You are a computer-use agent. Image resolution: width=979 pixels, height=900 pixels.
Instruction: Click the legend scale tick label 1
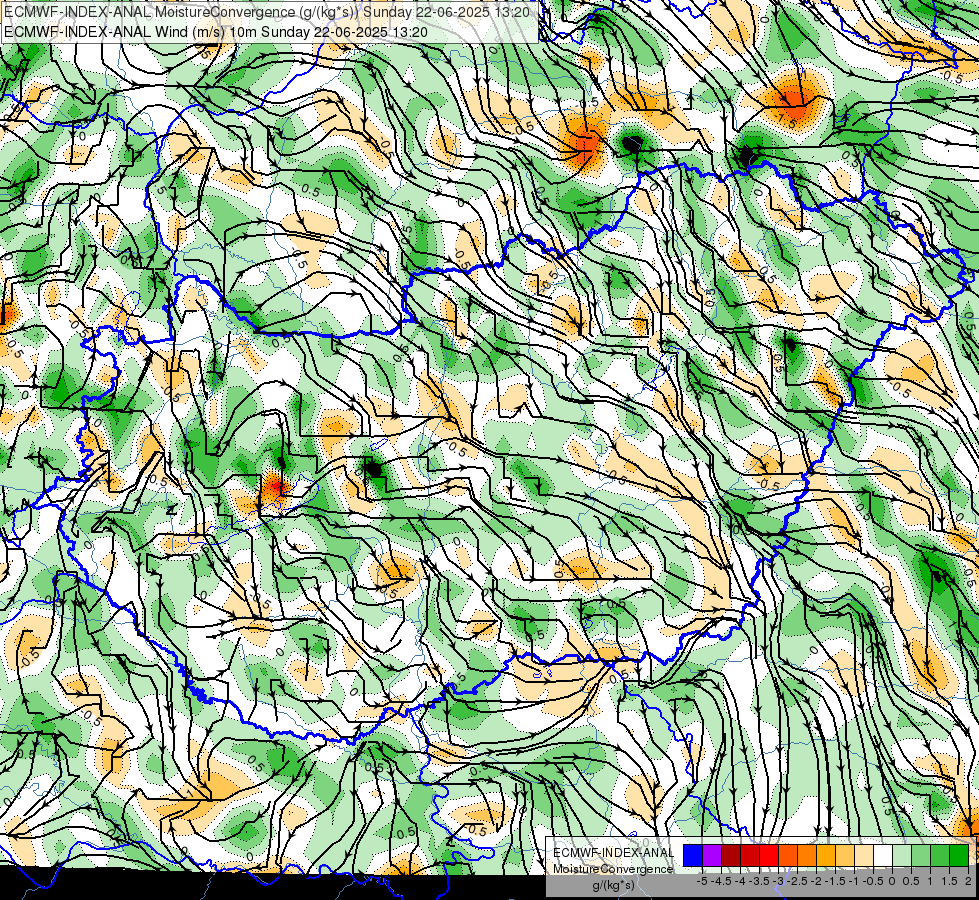click(930, 881)
